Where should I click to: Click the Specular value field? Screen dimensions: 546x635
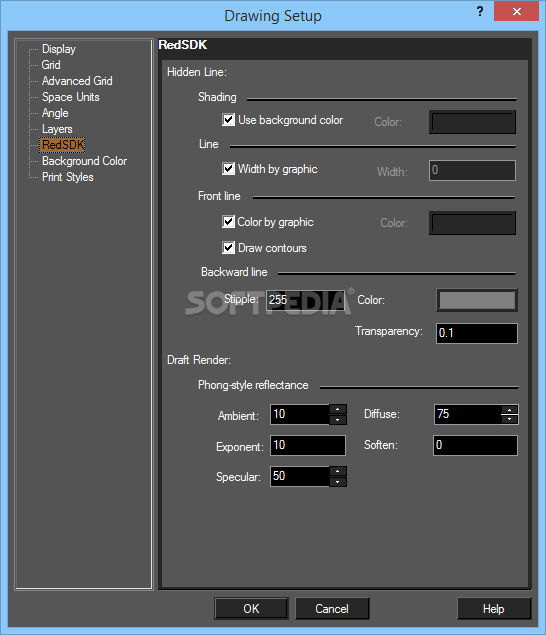tap(300, 476)
